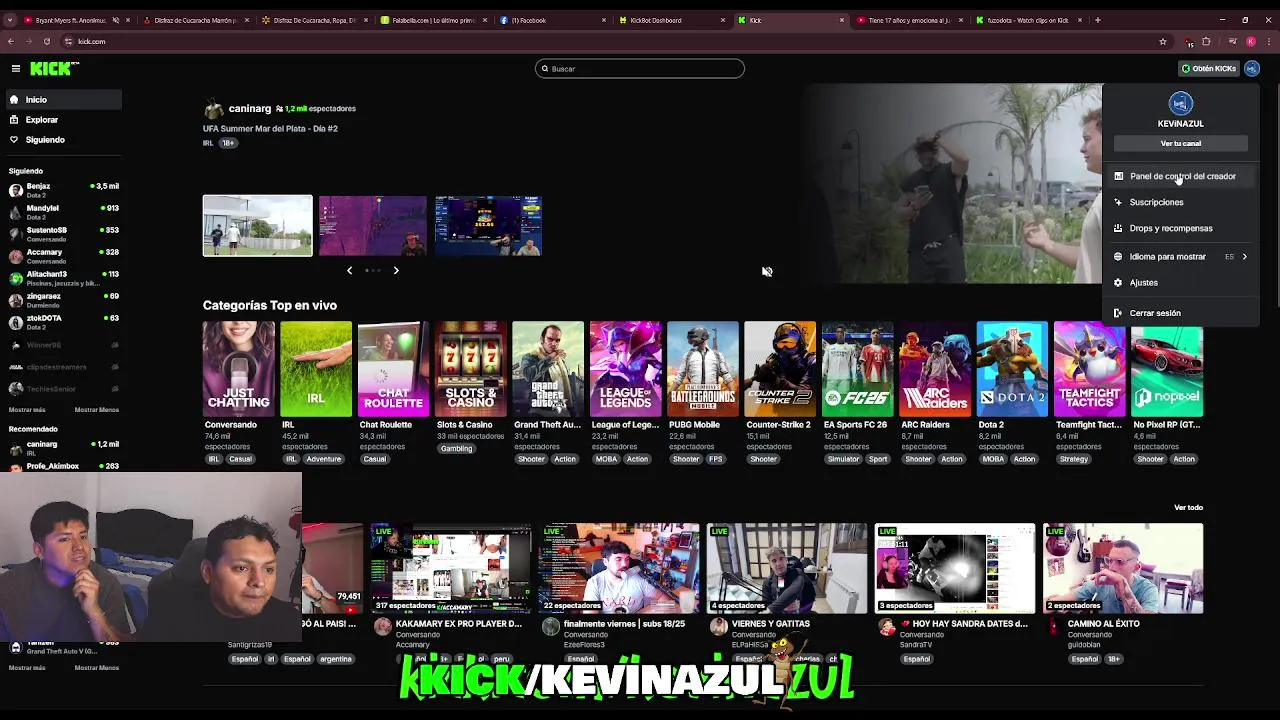Open the browser extensions puzzle icon

[x=1206, y=41]
